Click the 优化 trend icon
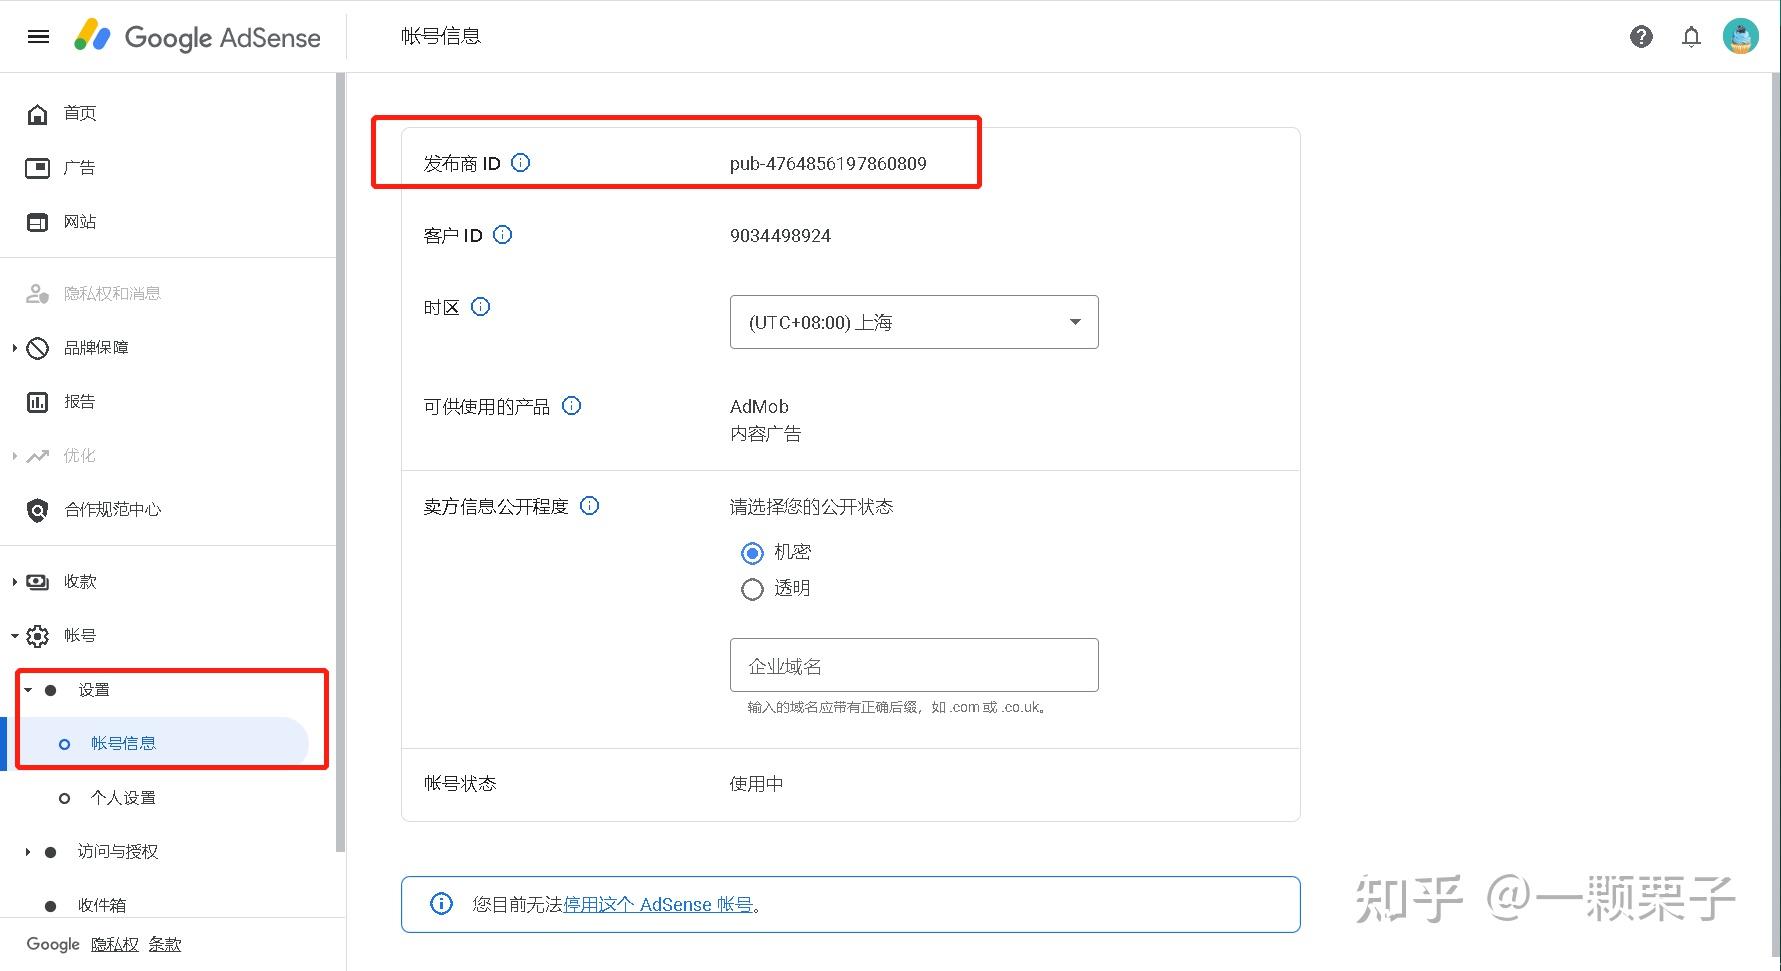1781x971 pixels. [37, 456]
